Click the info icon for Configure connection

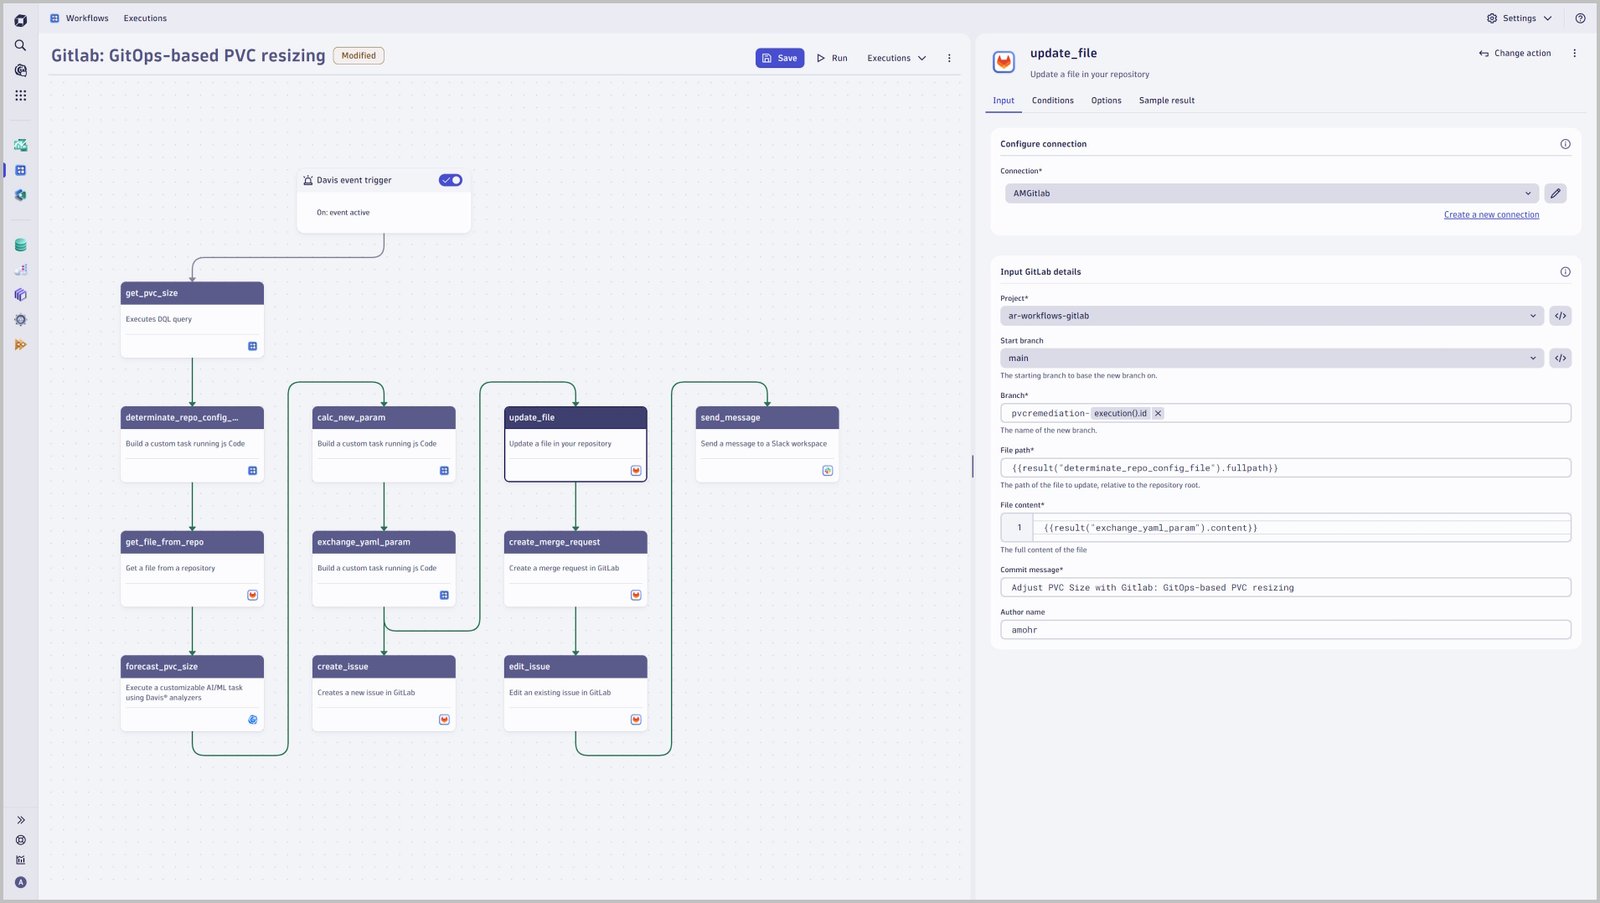[x=1565, y=144]
